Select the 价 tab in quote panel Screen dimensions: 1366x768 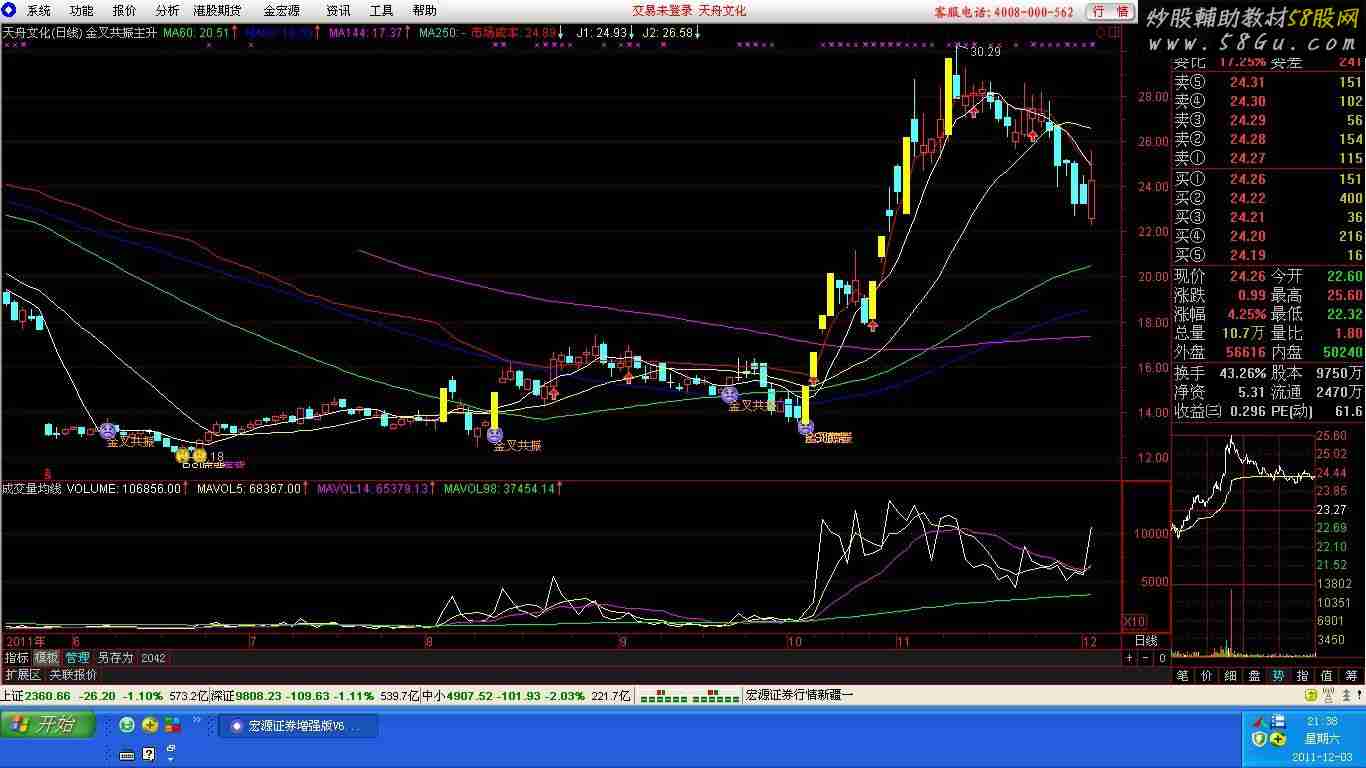[x=1206, y=676]
